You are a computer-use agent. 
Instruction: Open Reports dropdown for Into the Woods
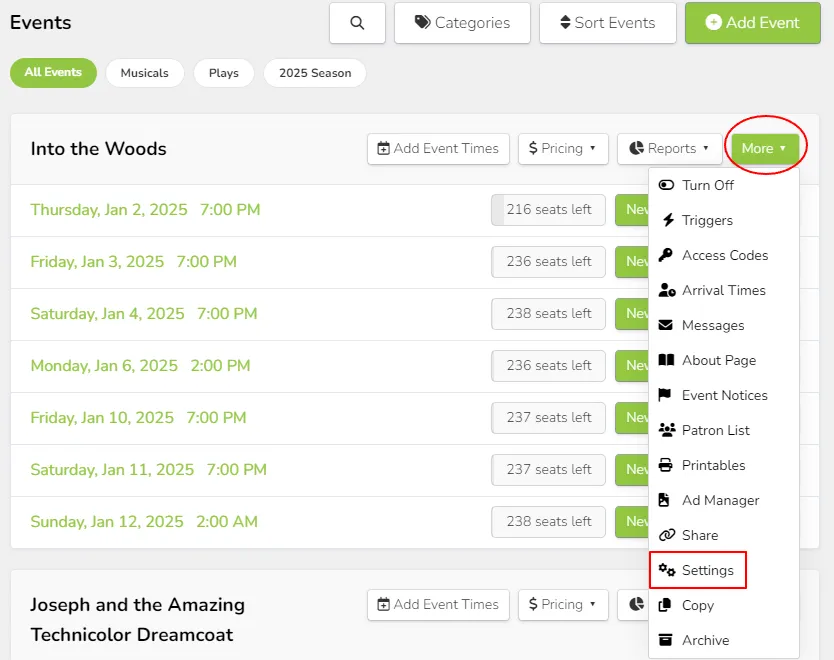point(669,149)
